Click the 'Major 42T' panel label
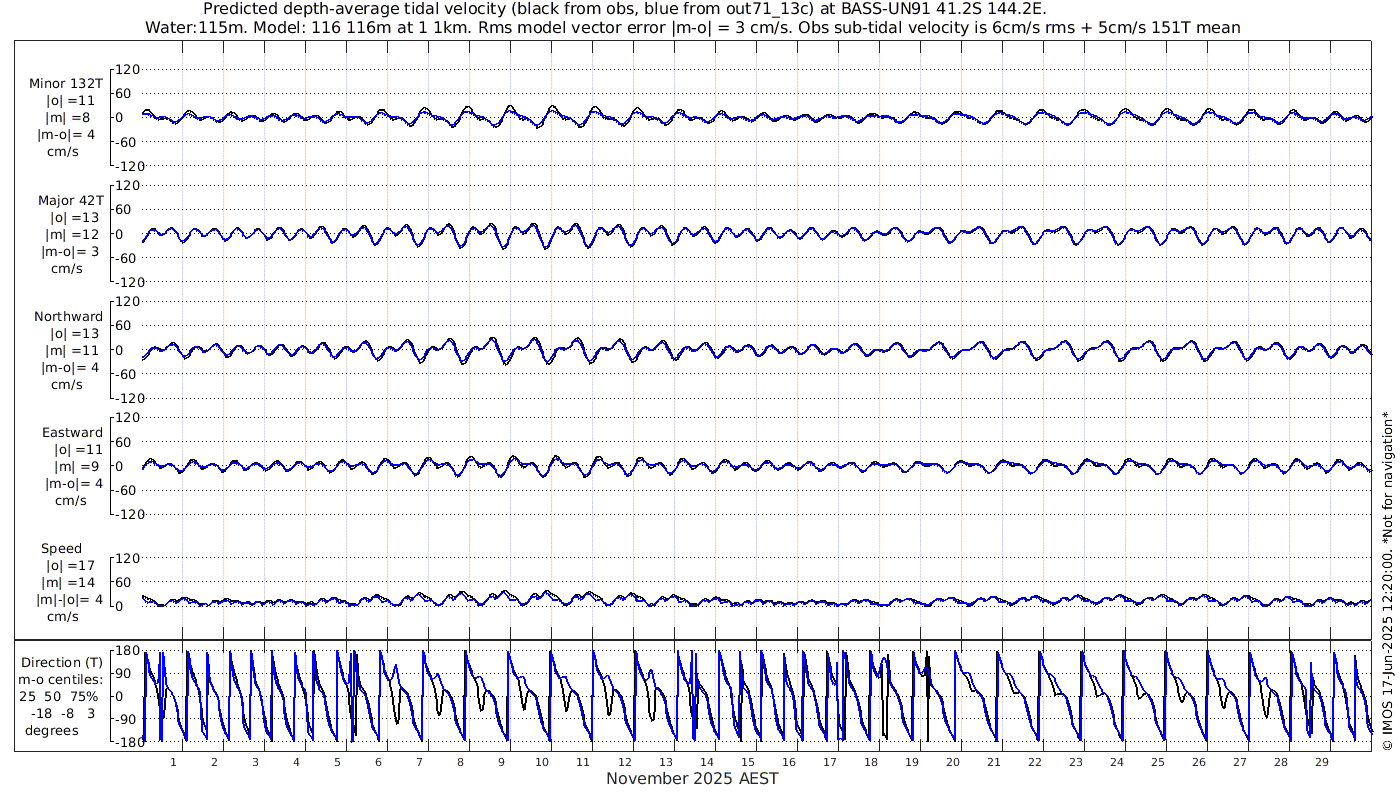Image resolution: width=1400 pixels, height=800 pixels. [x=70, y=200]
